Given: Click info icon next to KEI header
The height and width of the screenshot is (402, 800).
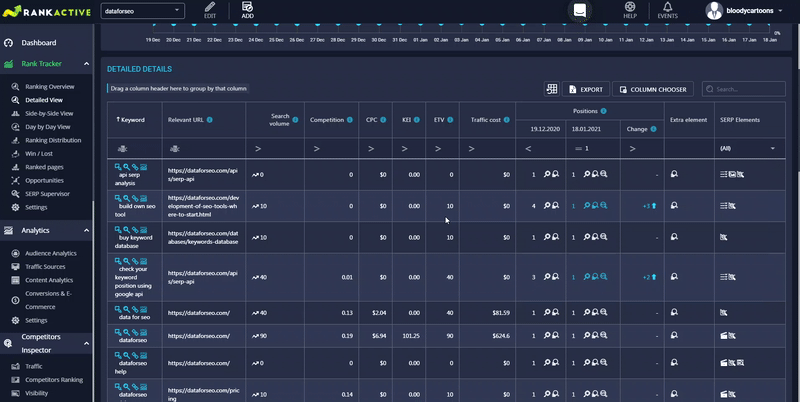Looking at the screenshot, I should pyautogui.click(x=417, y=120).
